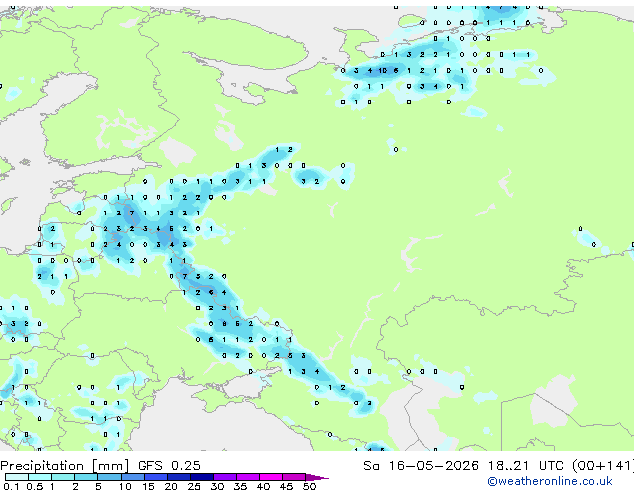Click the "(00+141)" forecast offset text
This screenshot has height=490, width=634.
603,466
